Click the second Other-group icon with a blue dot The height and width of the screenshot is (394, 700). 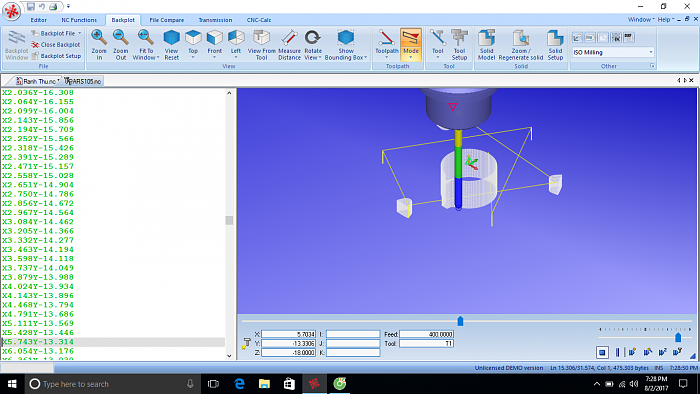pyautogui.click(x=590, y=37)
